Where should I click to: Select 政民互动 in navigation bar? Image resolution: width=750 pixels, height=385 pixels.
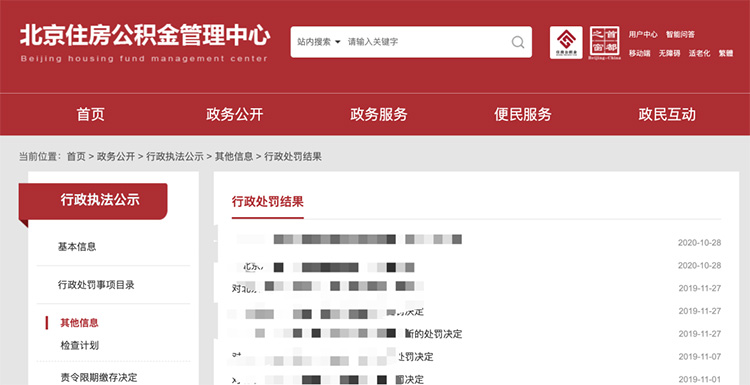pyautogui.click(x=667, y=115)
